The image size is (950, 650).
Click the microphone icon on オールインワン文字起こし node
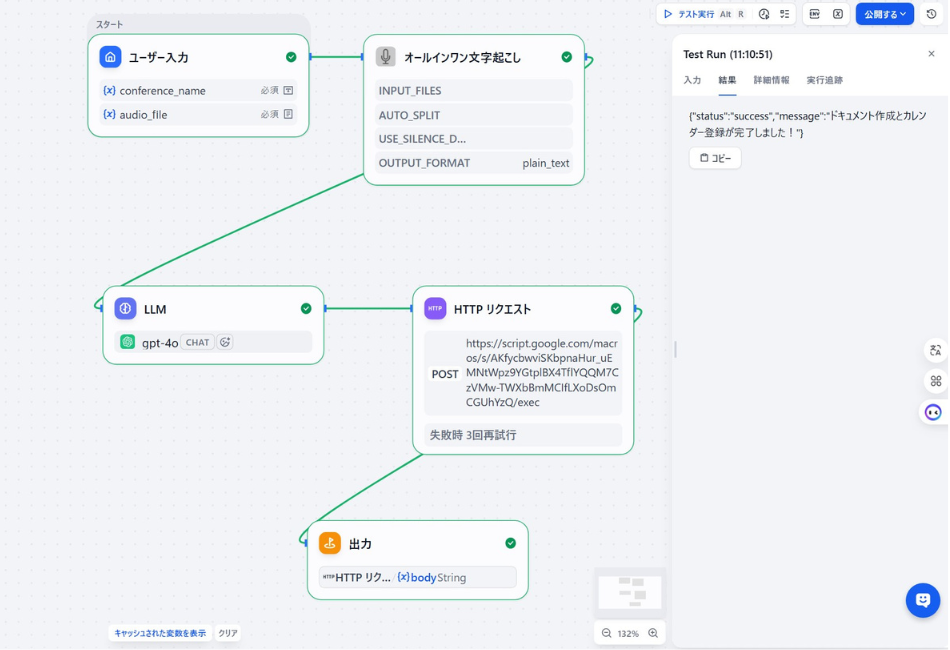tap(385, 57)
